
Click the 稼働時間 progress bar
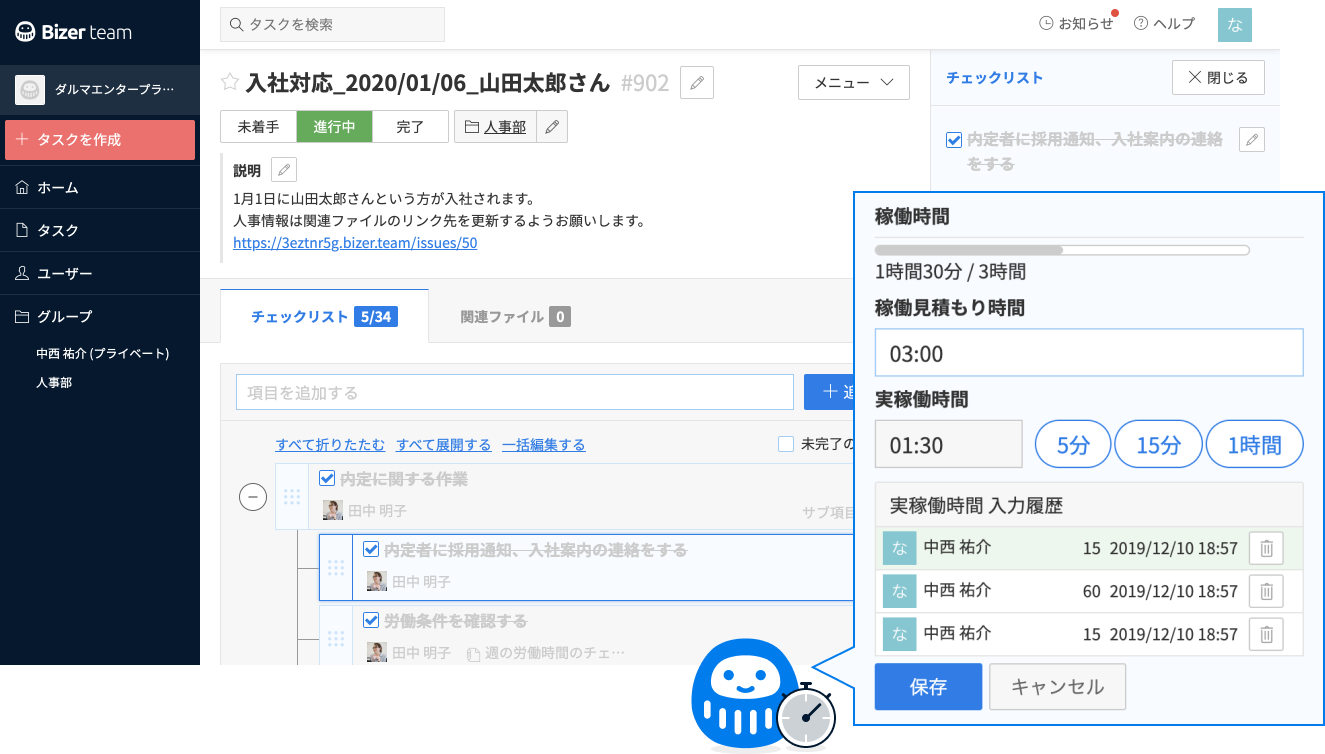pyautogui.click(x=1063, y=249)
